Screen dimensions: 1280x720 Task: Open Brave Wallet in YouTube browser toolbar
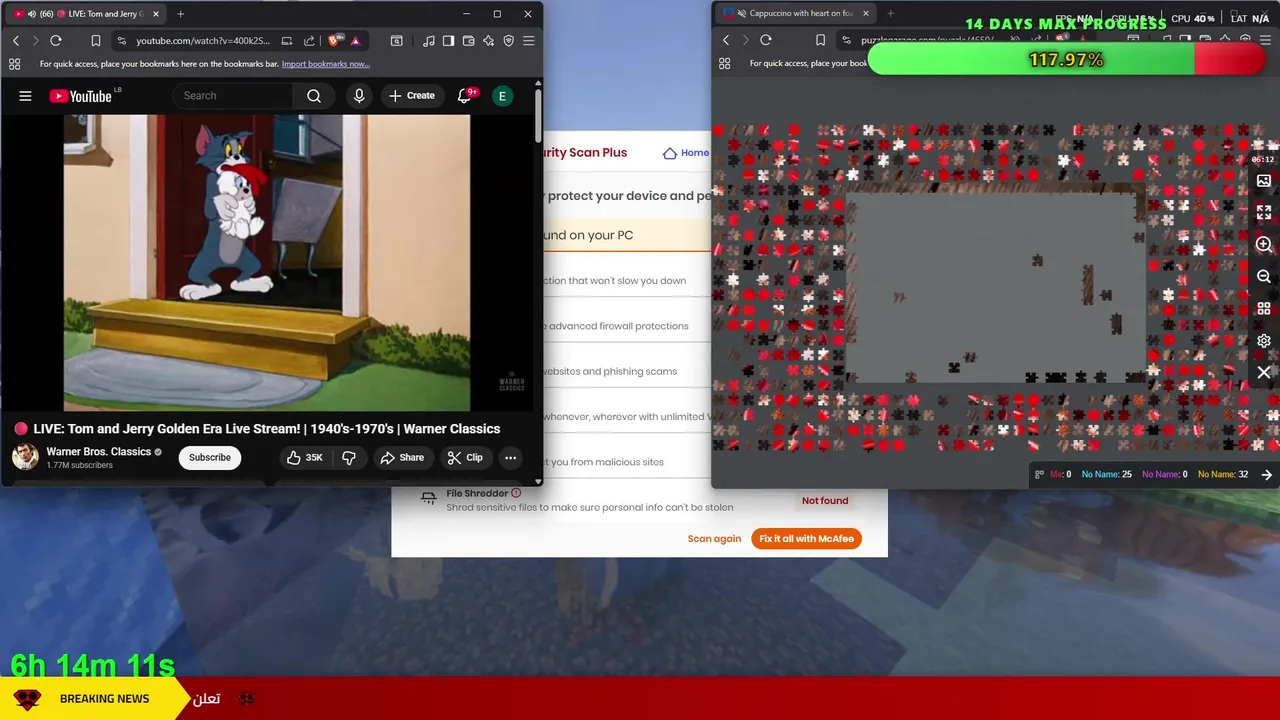click(x=469, y=41)
